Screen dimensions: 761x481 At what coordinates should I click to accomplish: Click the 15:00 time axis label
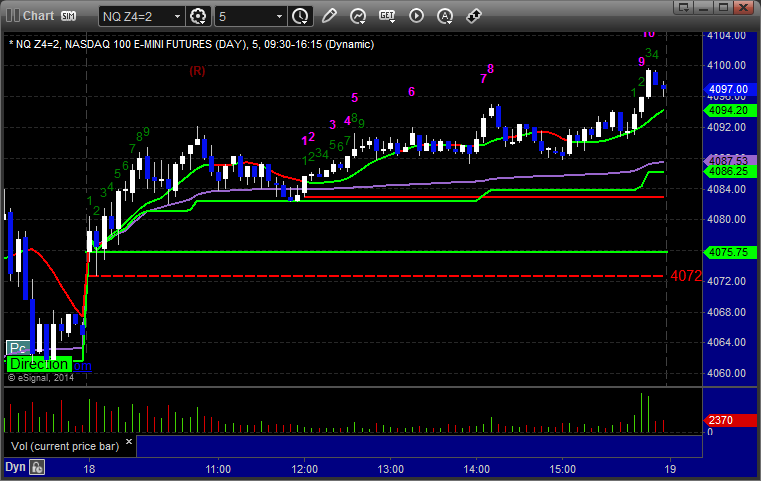[562, 469]
